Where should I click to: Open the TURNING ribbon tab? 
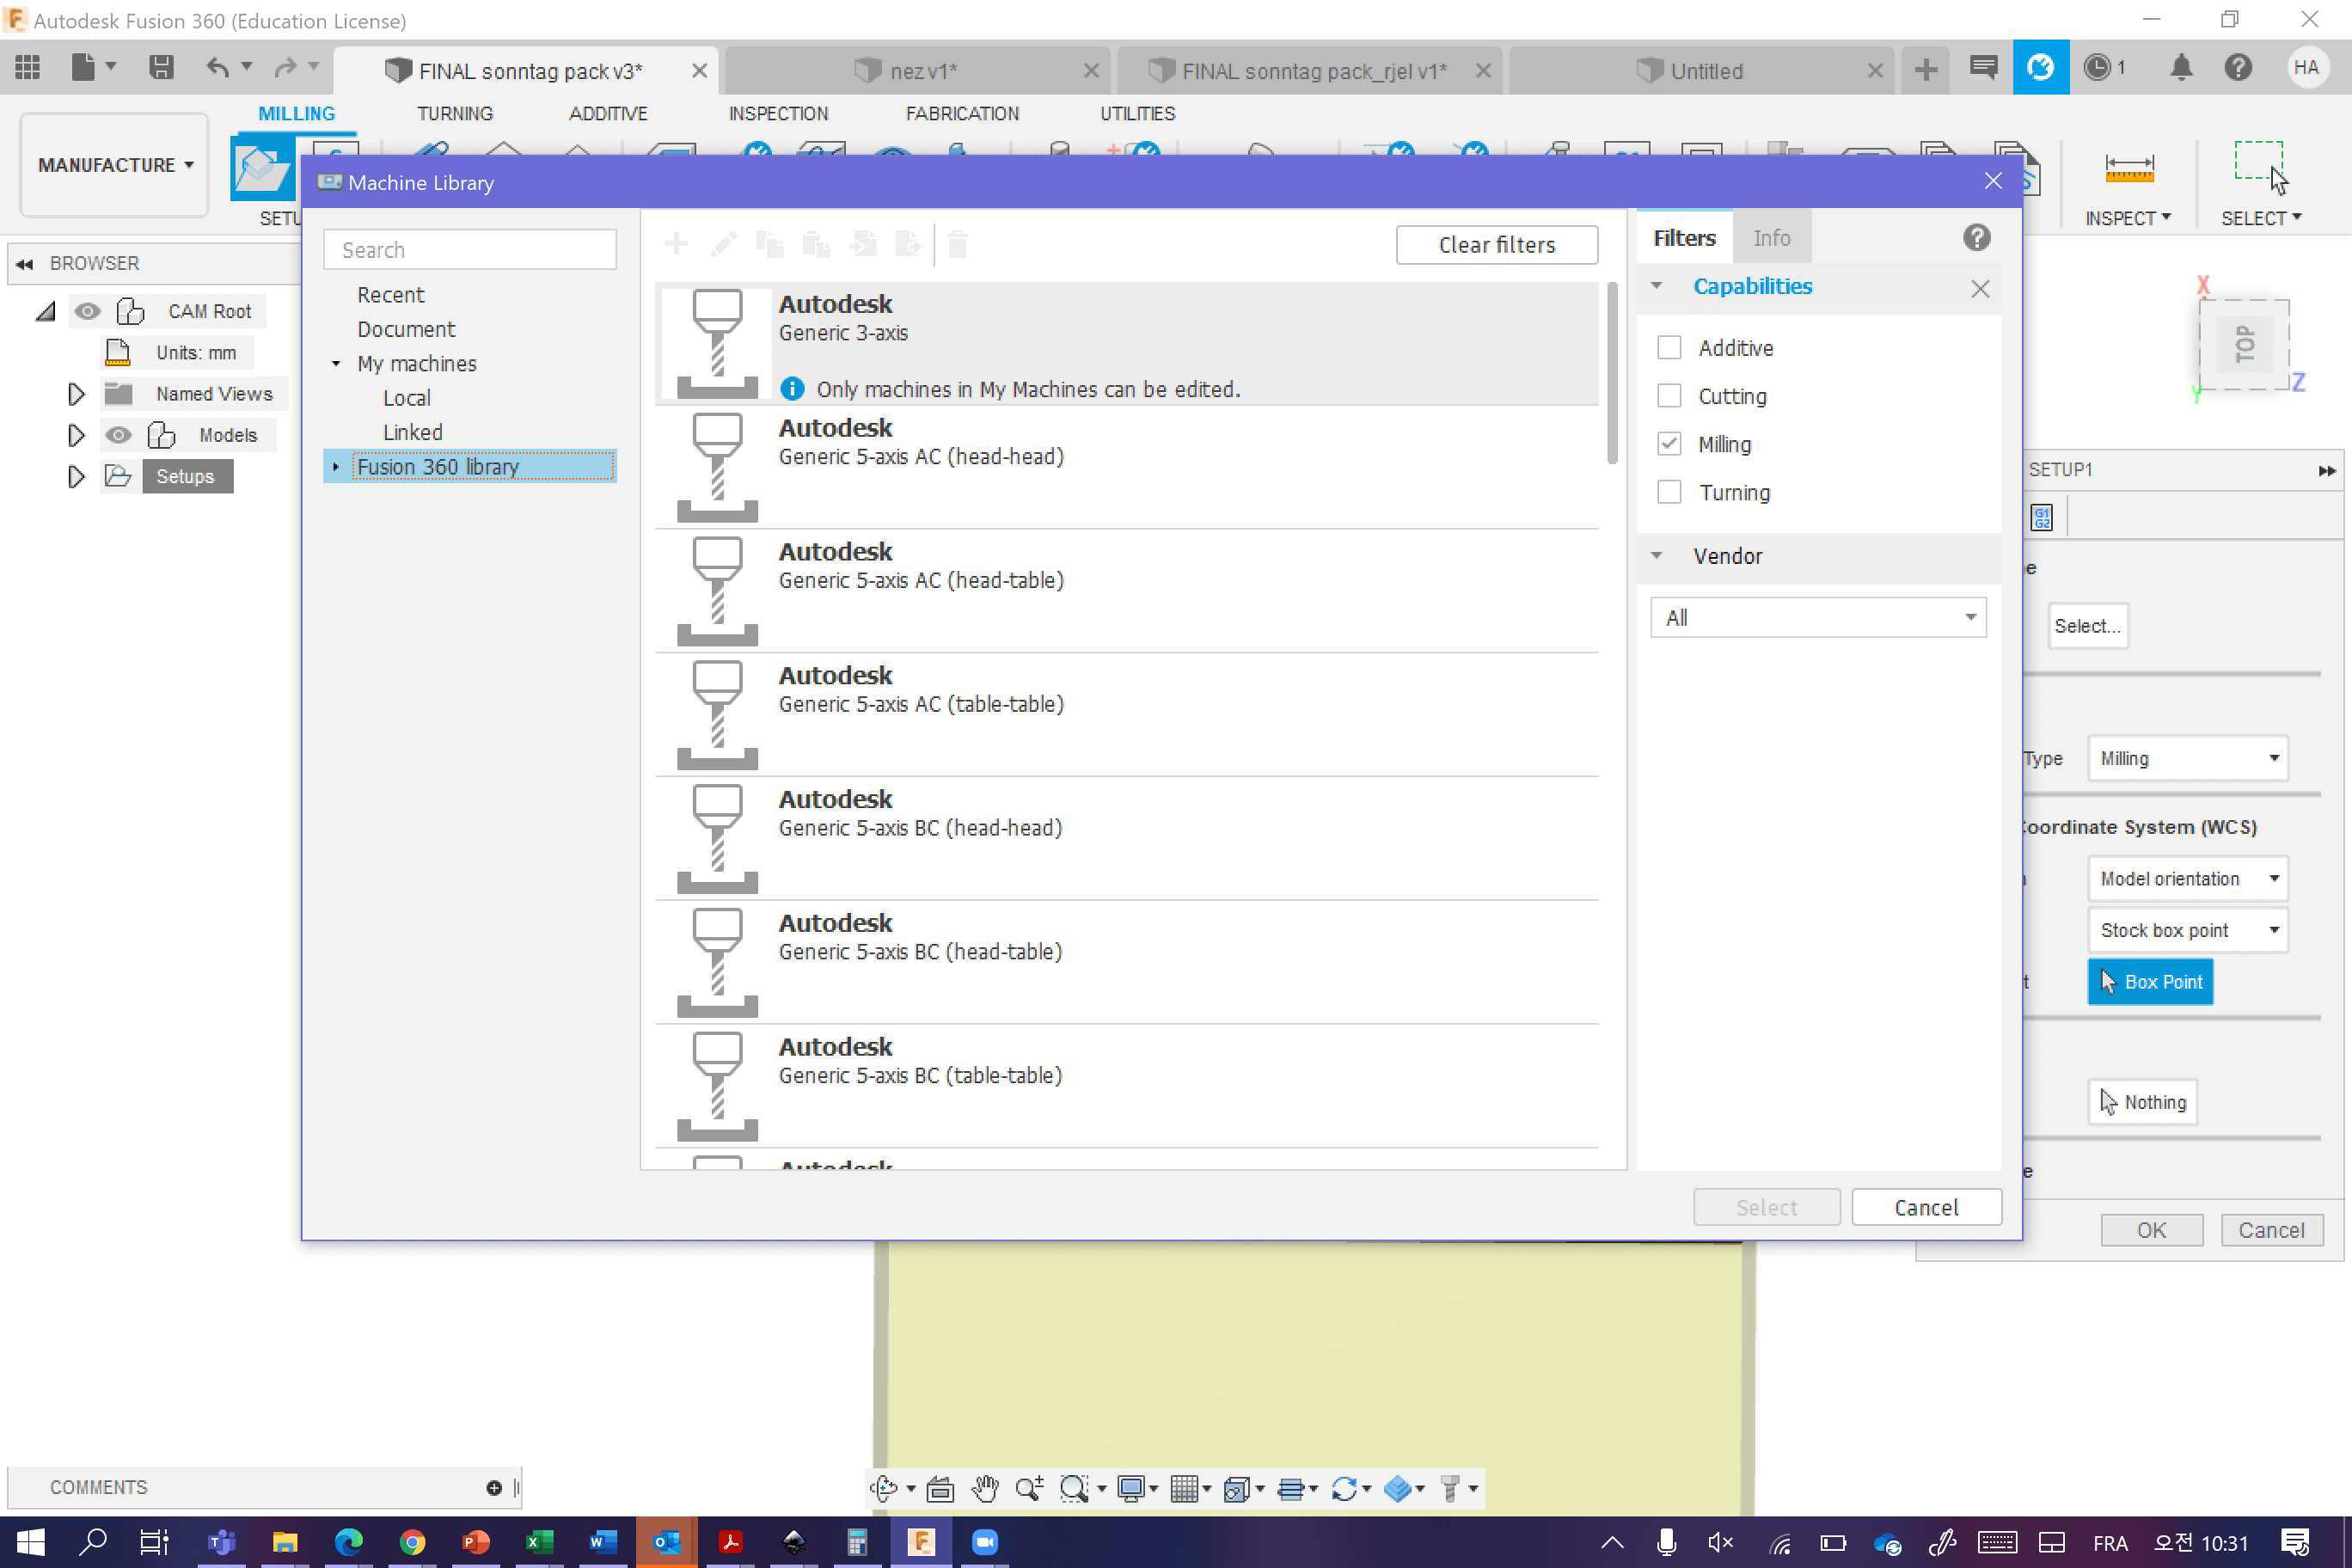coord(454,114)
